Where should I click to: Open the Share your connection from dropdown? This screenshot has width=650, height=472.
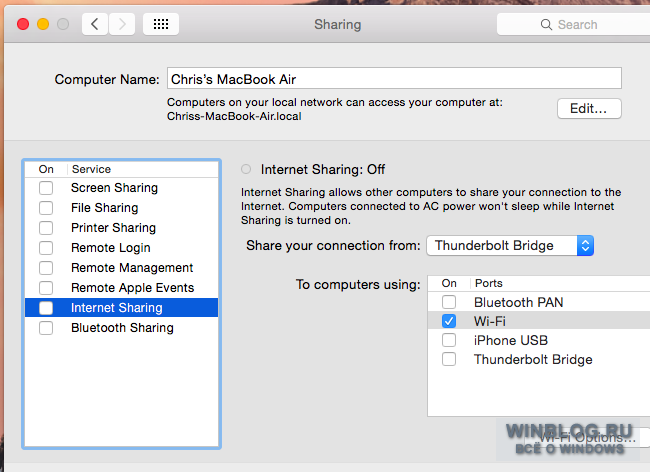coord(510,246)
